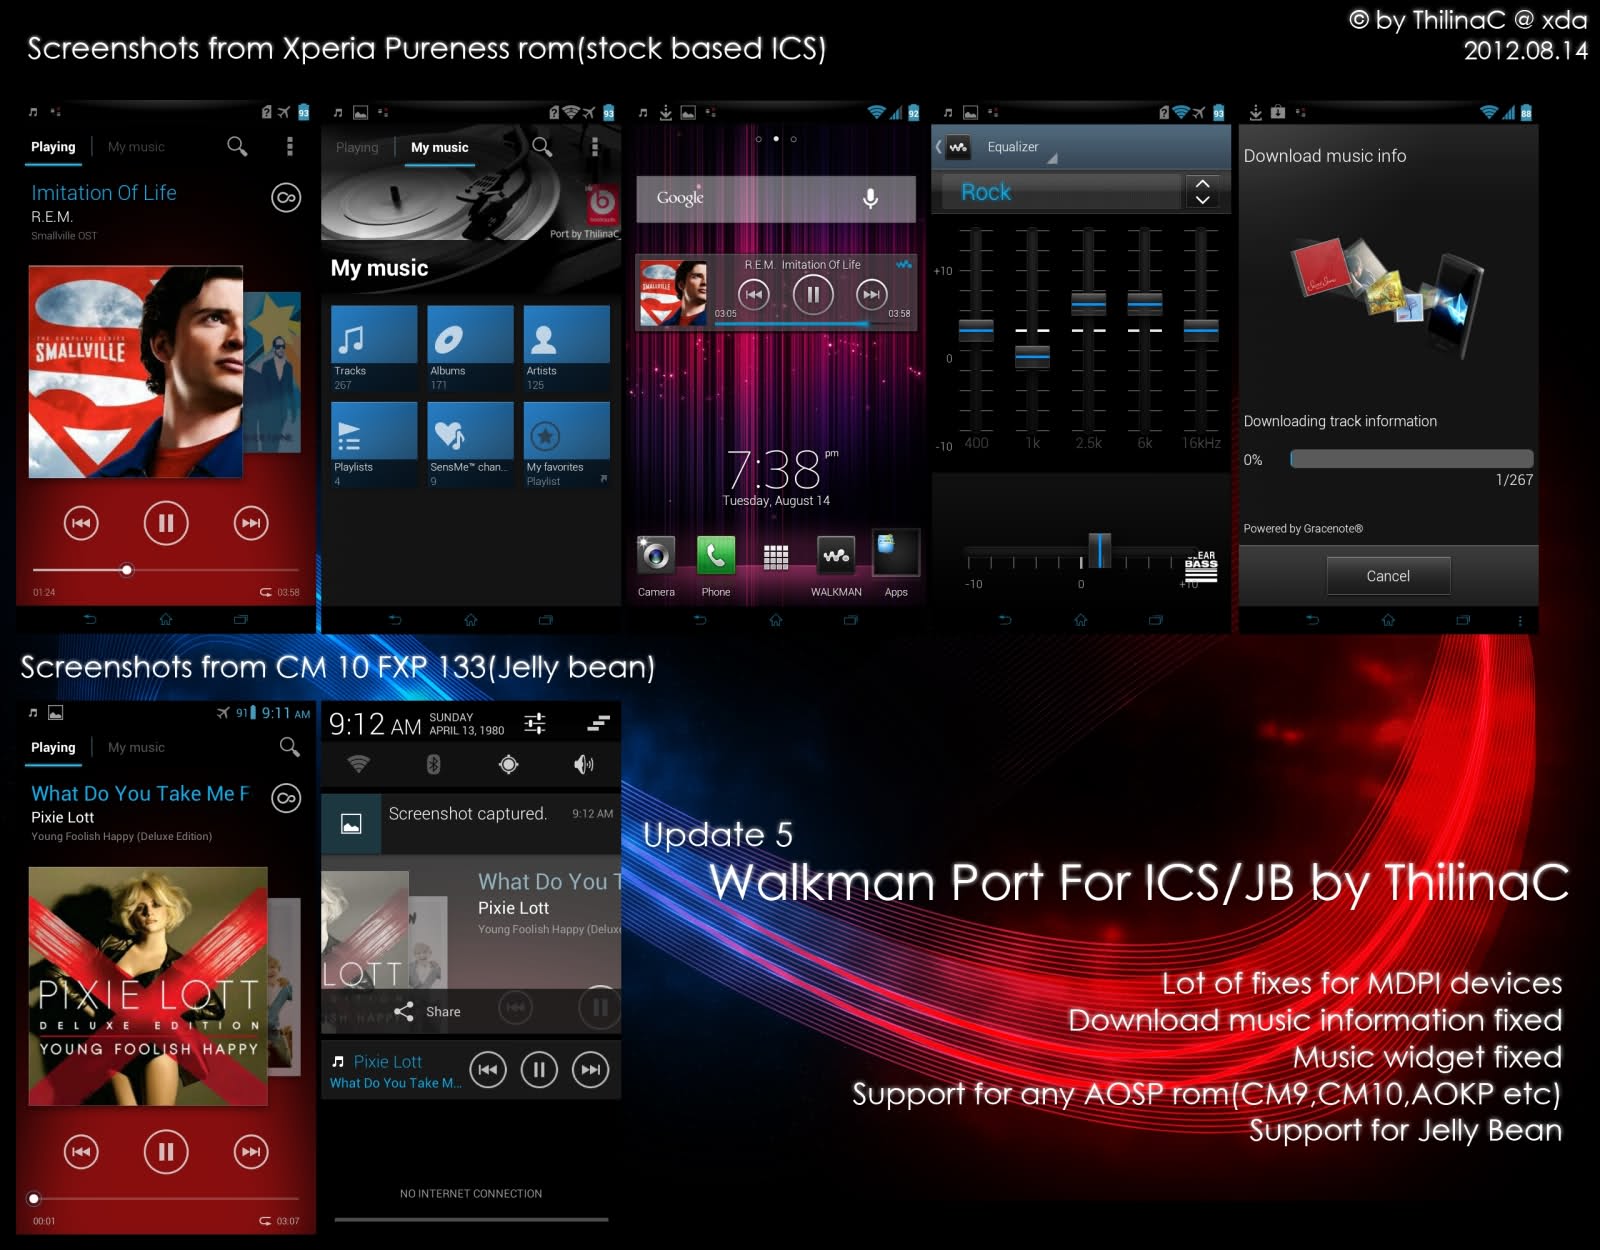Skip next from the Pixie Lott notification
The width and height of the screenshot is (1600, 1250).
pyautogui.click(x=591, y=1070)
